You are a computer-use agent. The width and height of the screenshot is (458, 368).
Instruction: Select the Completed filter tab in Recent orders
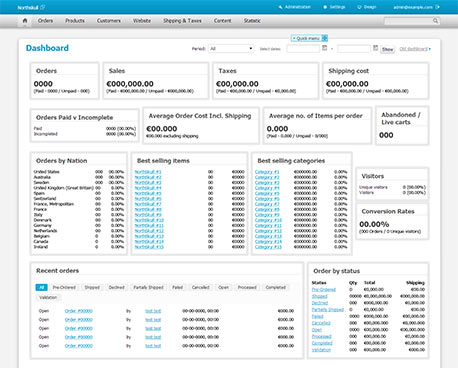[276, 287]
